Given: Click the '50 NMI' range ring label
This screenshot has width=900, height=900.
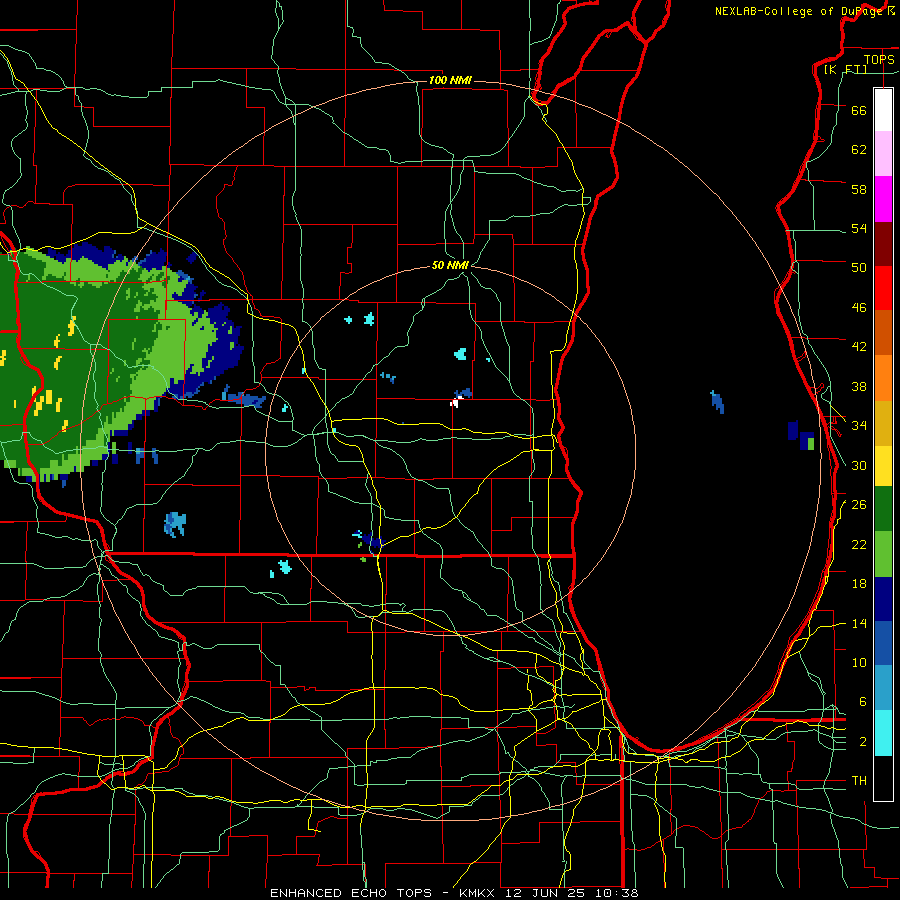Looking at the screenshot, I should (451, 265).
